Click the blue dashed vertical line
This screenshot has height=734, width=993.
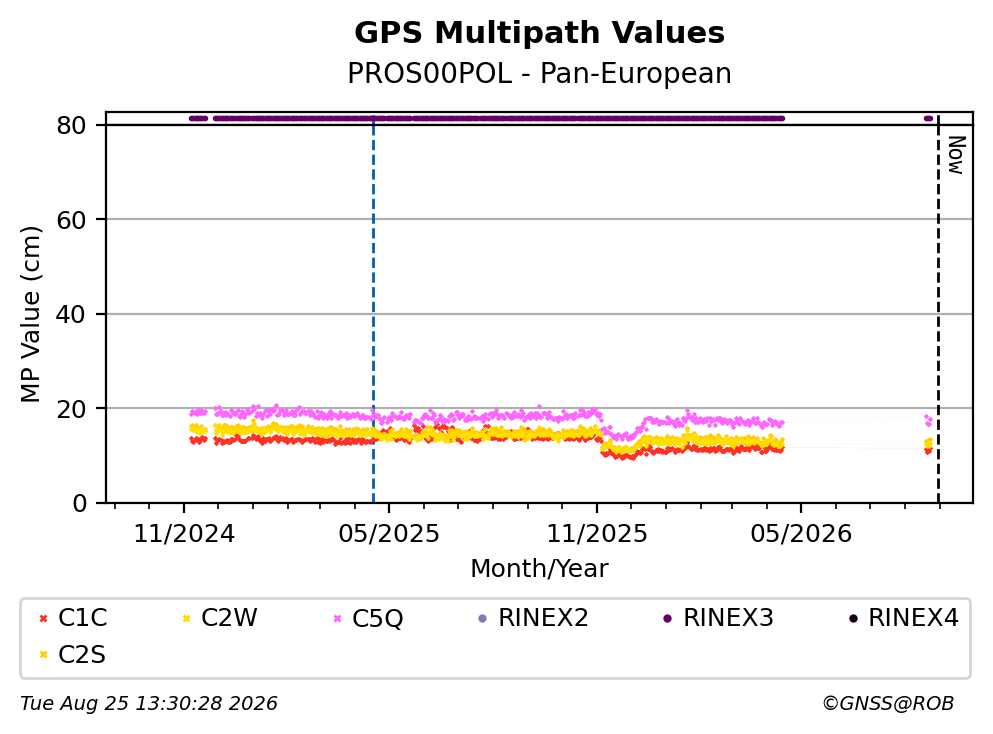coord(373,310)
